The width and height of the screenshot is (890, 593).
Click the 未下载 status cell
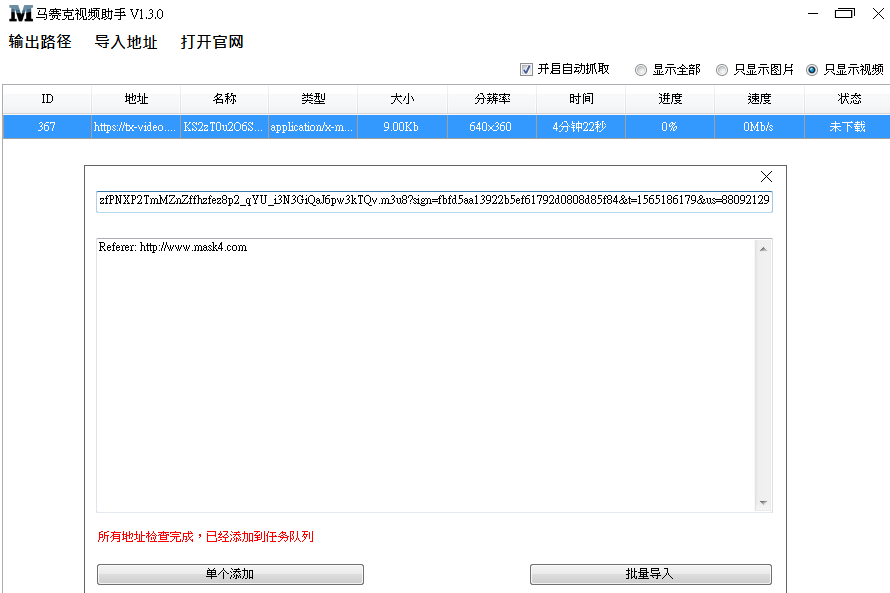coord(847,127)
